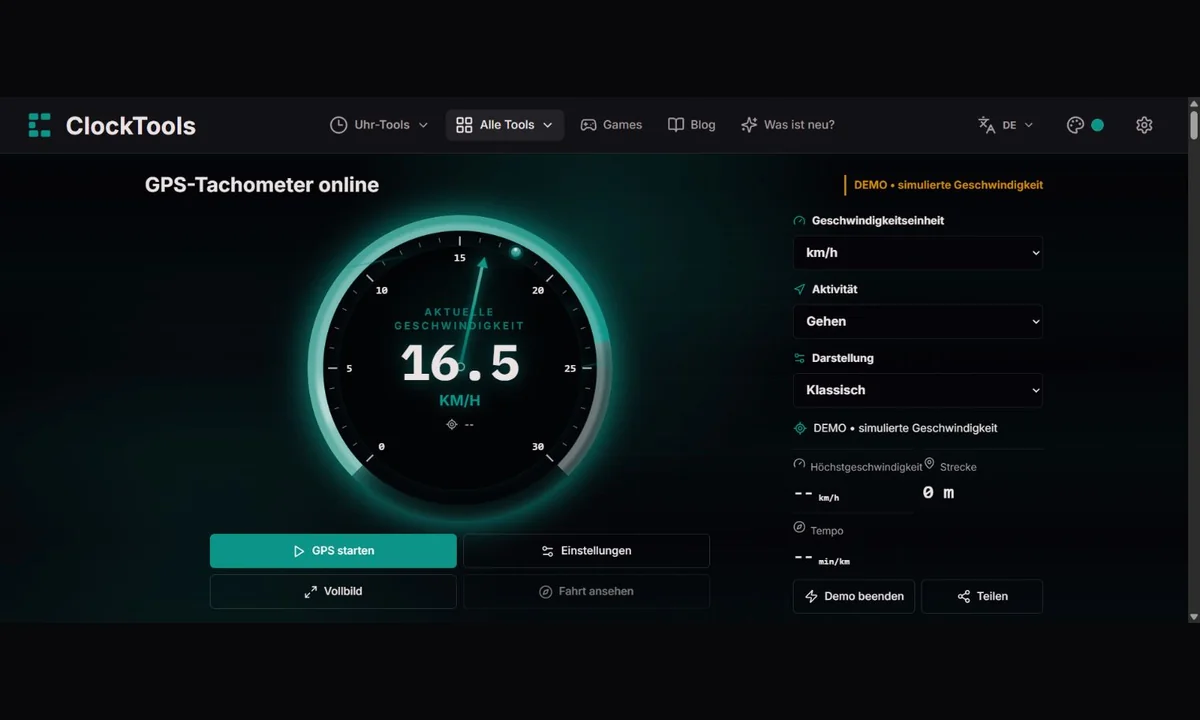Screen dimensions: 1200x720
Task: Click the book icon beside Blog
Action: pyautogui.click(x=676, y=125)
